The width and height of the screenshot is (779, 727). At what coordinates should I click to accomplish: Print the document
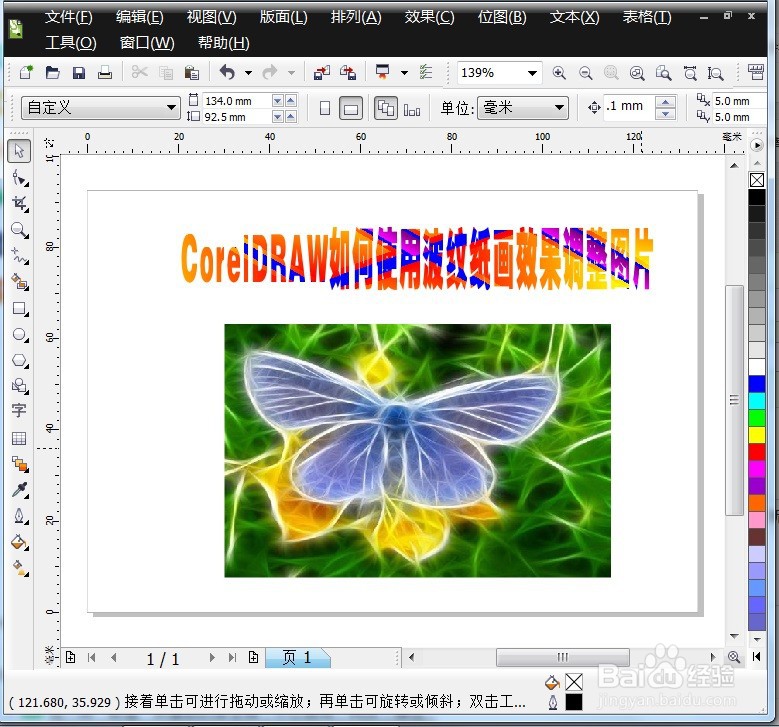point(104,73)
